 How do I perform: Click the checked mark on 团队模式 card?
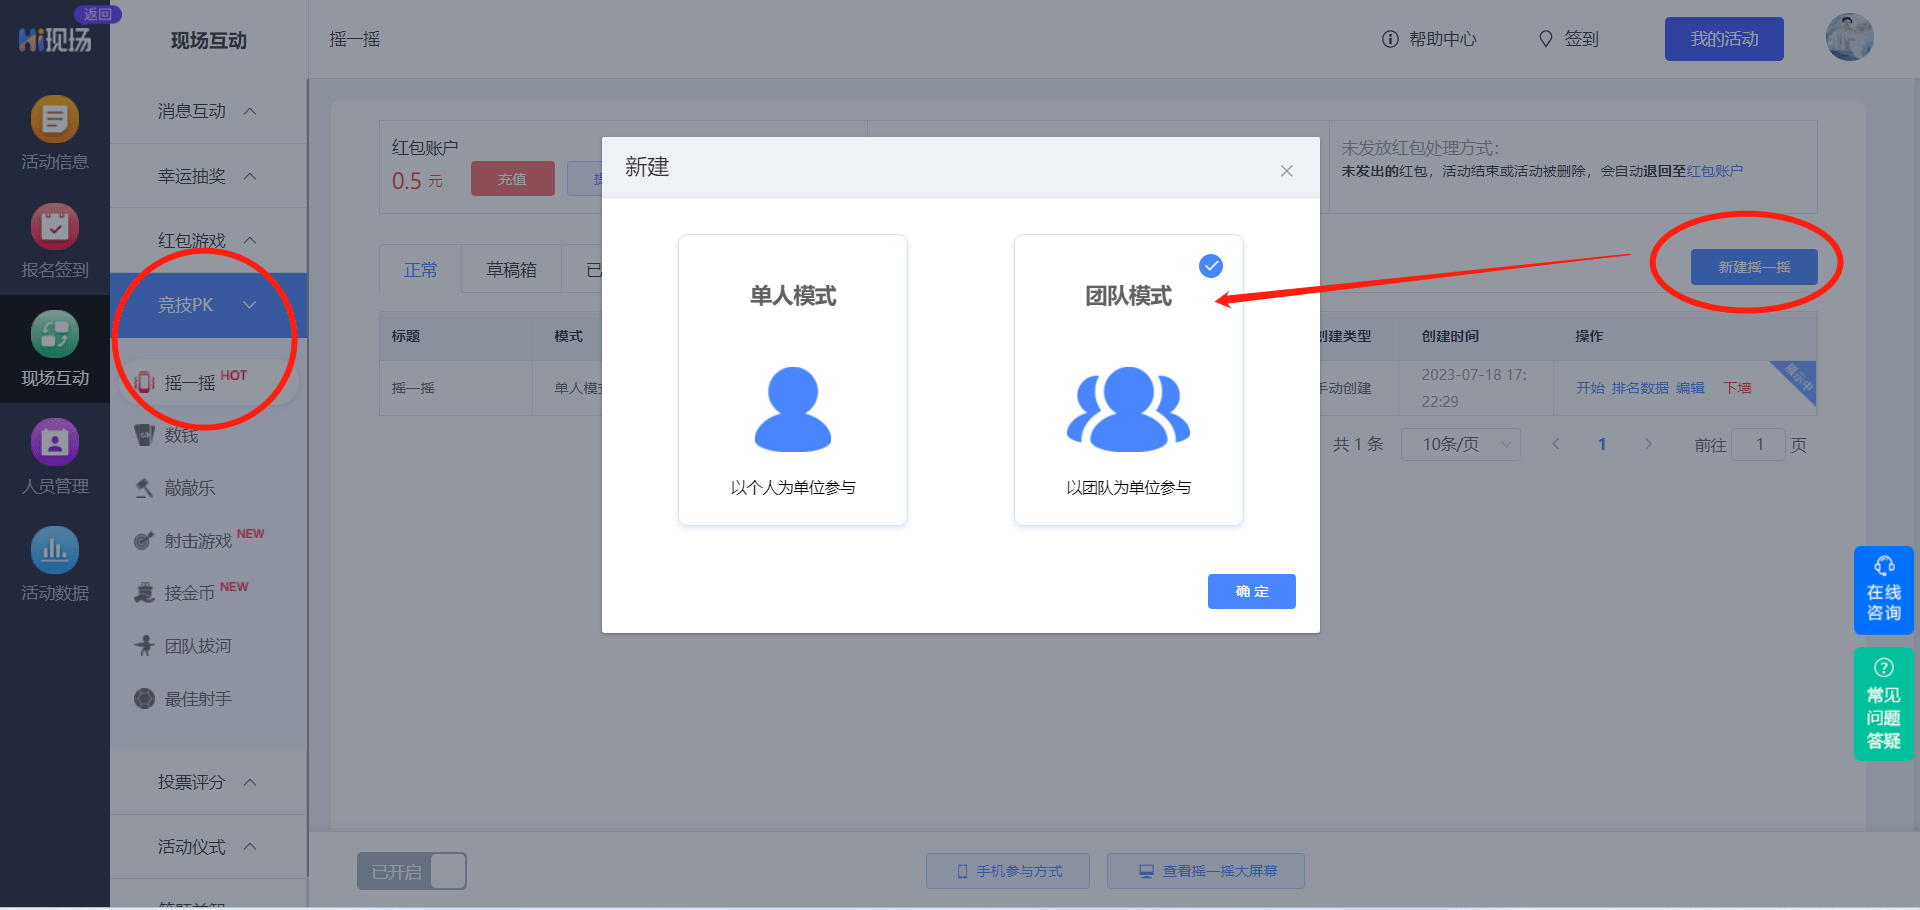1211,266
